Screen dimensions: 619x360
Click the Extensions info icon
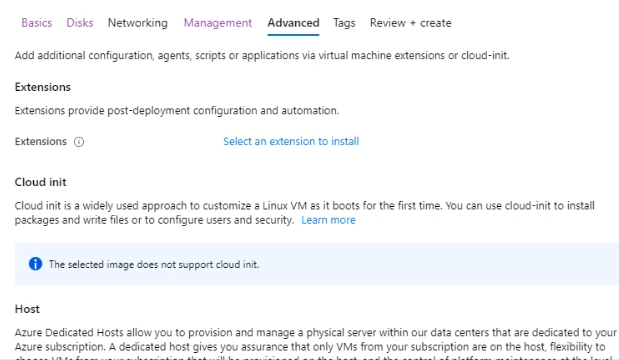[79, 142]
